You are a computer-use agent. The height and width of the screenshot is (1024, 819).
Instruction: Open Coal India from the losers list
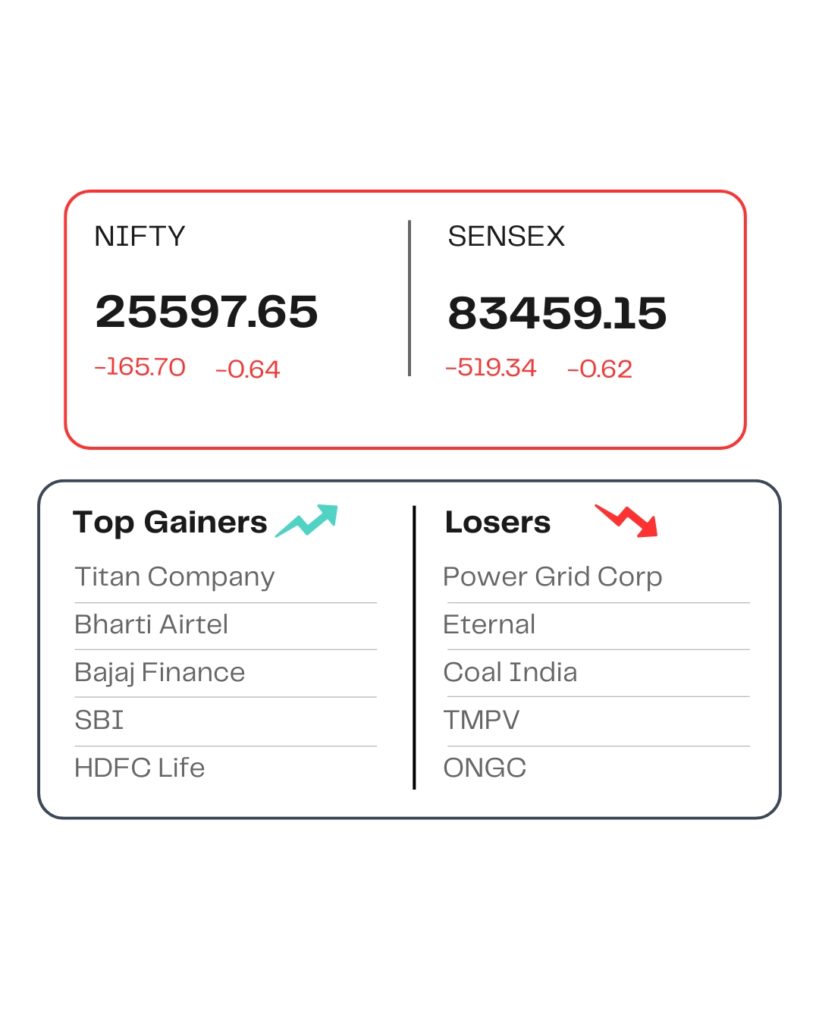point(510,672)
